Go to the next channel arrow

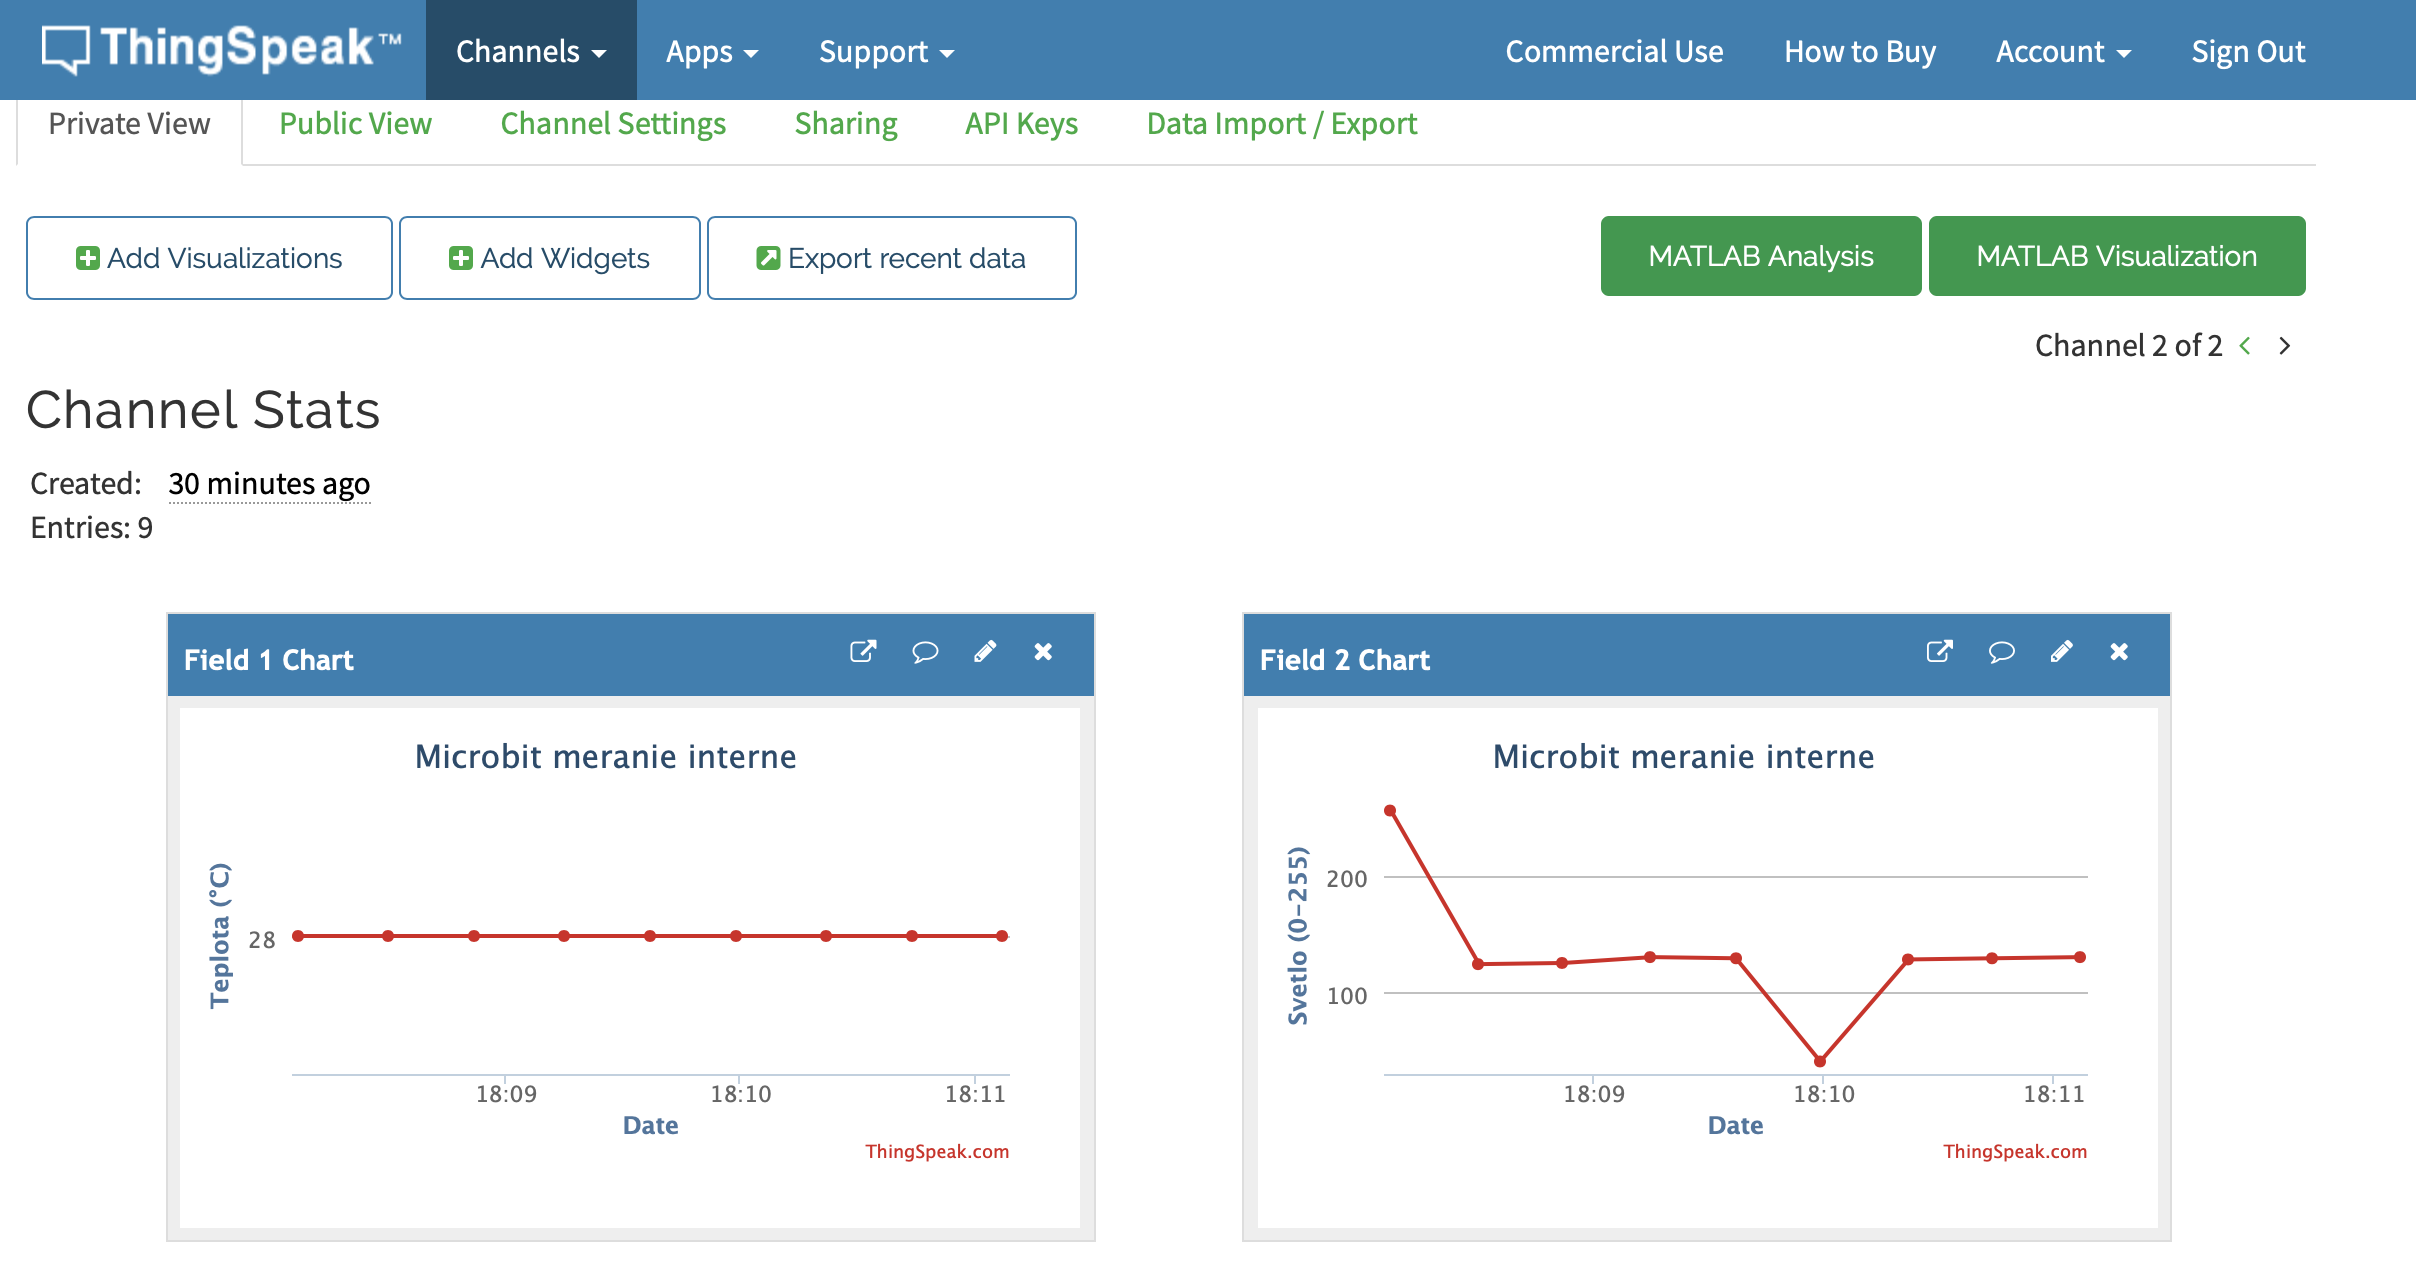2285,346
